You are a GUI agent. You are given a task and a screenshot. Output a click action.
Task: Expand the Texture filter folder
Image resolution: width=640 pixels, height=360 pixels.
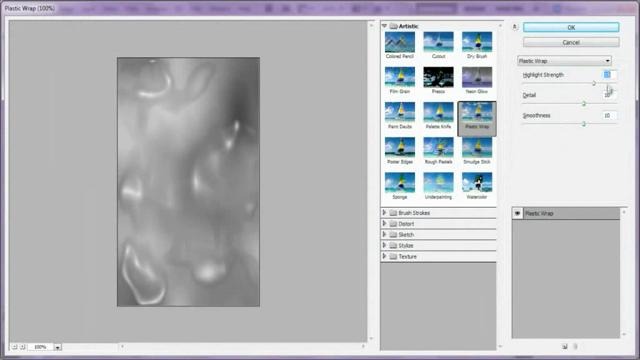click(384, 256)
